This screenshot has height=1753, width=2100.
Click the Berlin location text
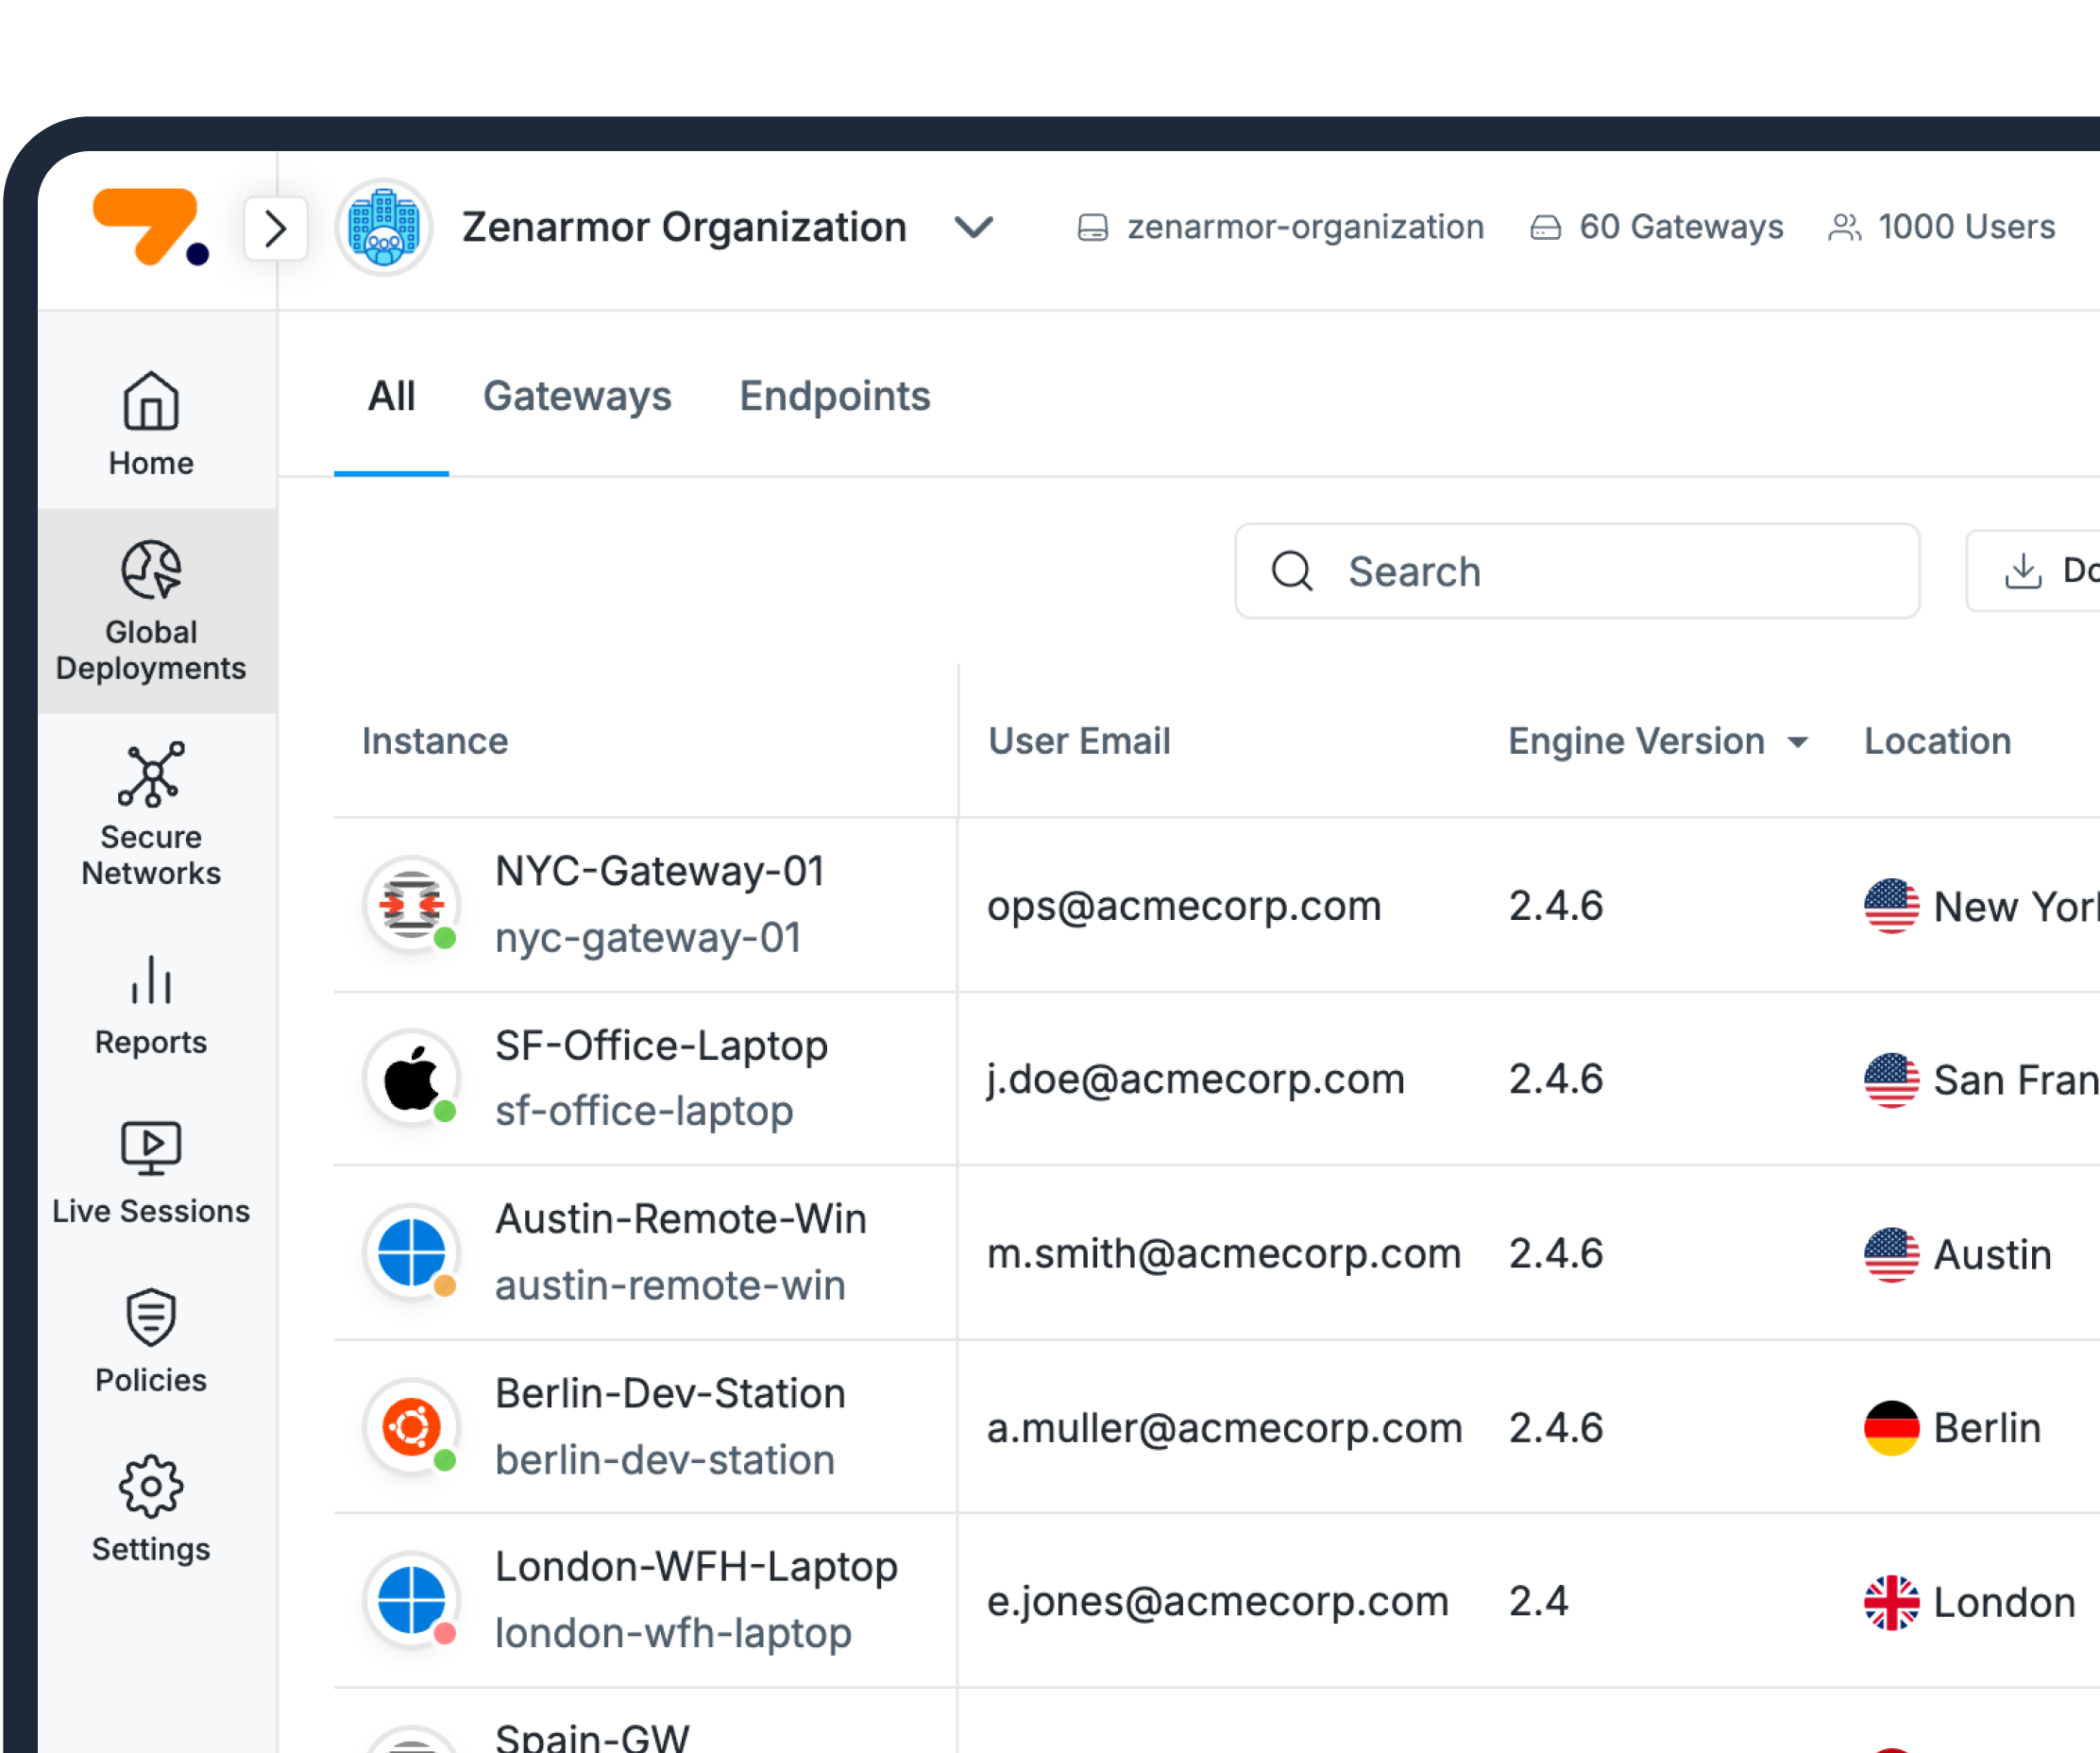pyautogui.click(x=1987, y=1428)
